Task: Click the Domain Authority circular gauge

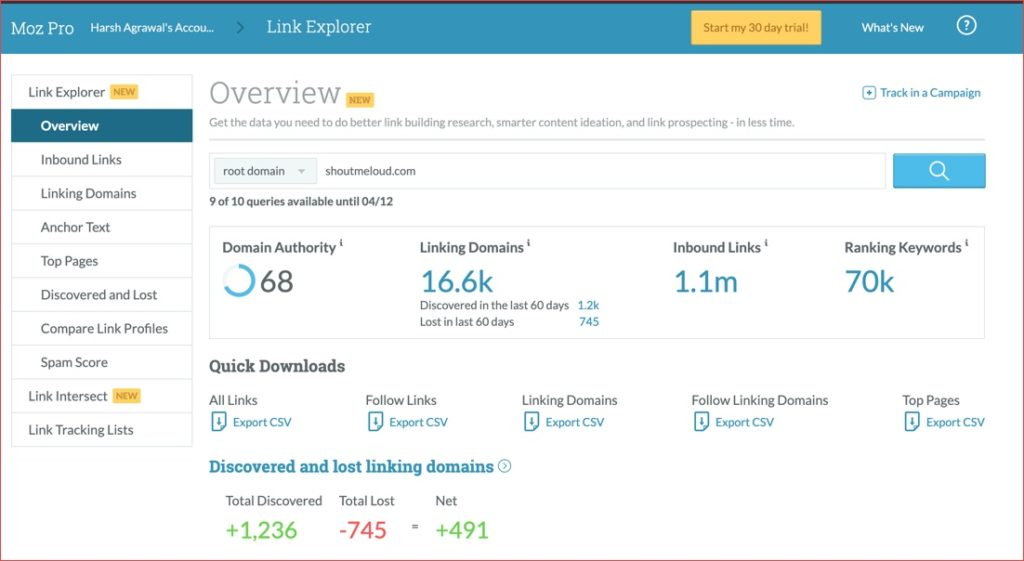Action: (x=238, y=281)
